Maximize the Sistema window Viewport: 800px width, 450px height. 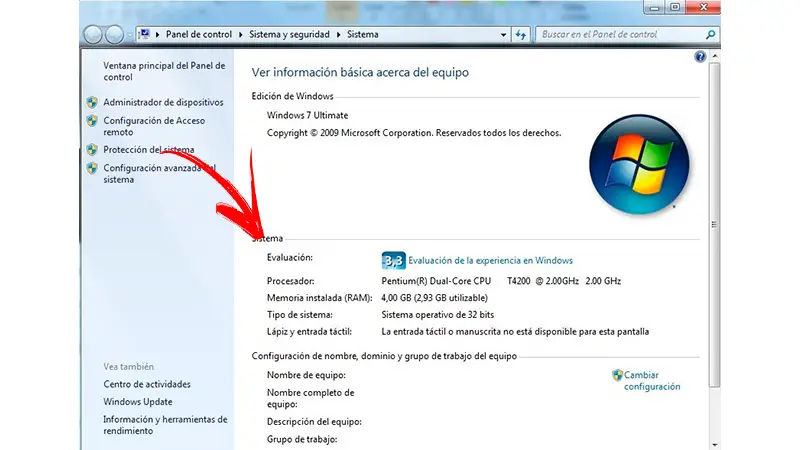(x=675, y=7)
